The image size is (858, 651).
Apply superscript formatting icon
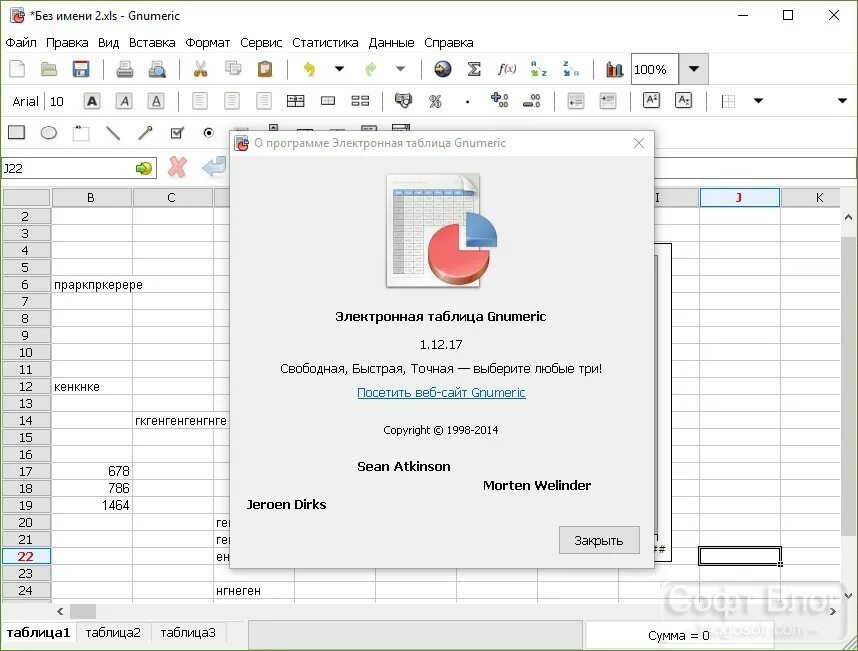651,101
